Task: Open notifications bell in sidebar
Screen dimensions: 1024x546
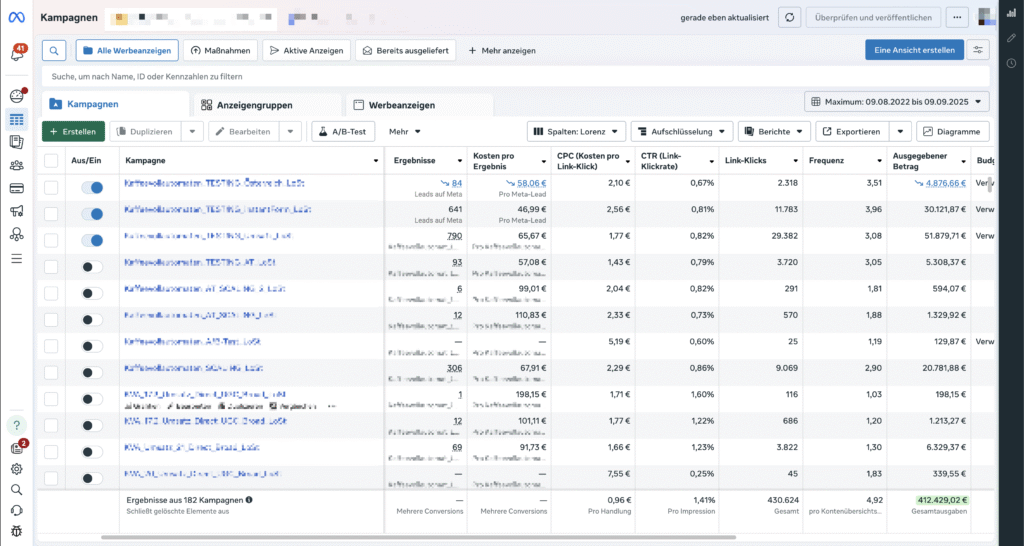Action: coord(16,52)
